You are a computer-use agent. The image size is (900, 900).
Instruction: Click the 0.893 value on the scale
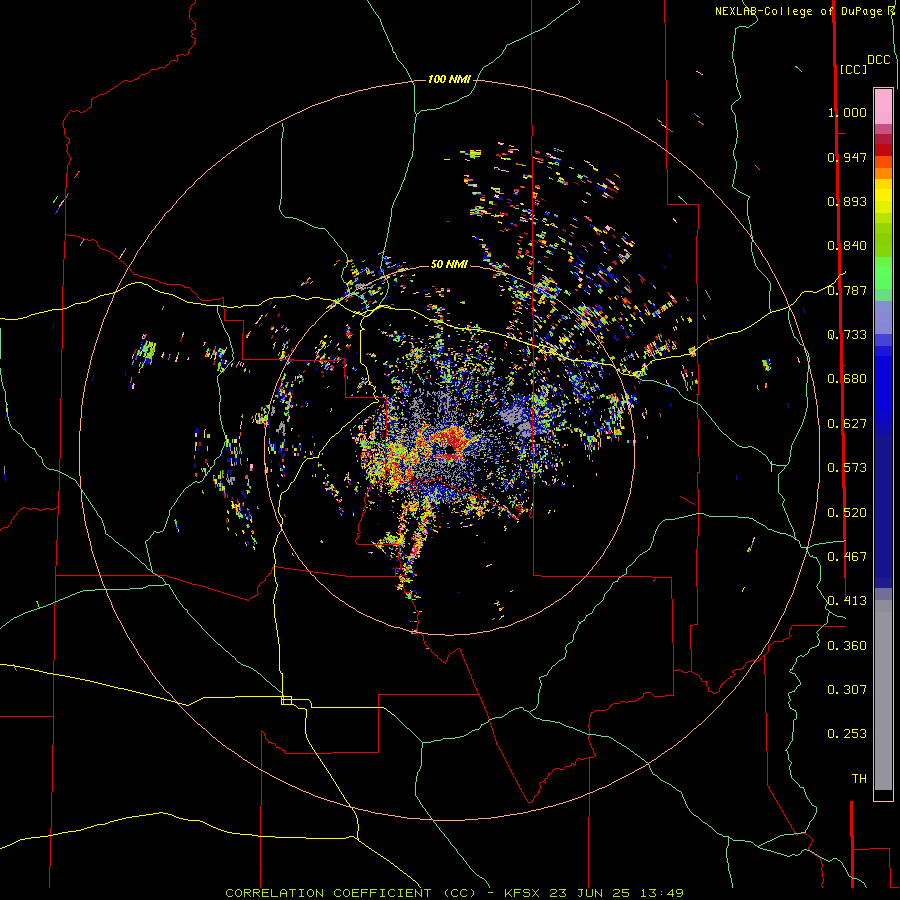(847, 201)
